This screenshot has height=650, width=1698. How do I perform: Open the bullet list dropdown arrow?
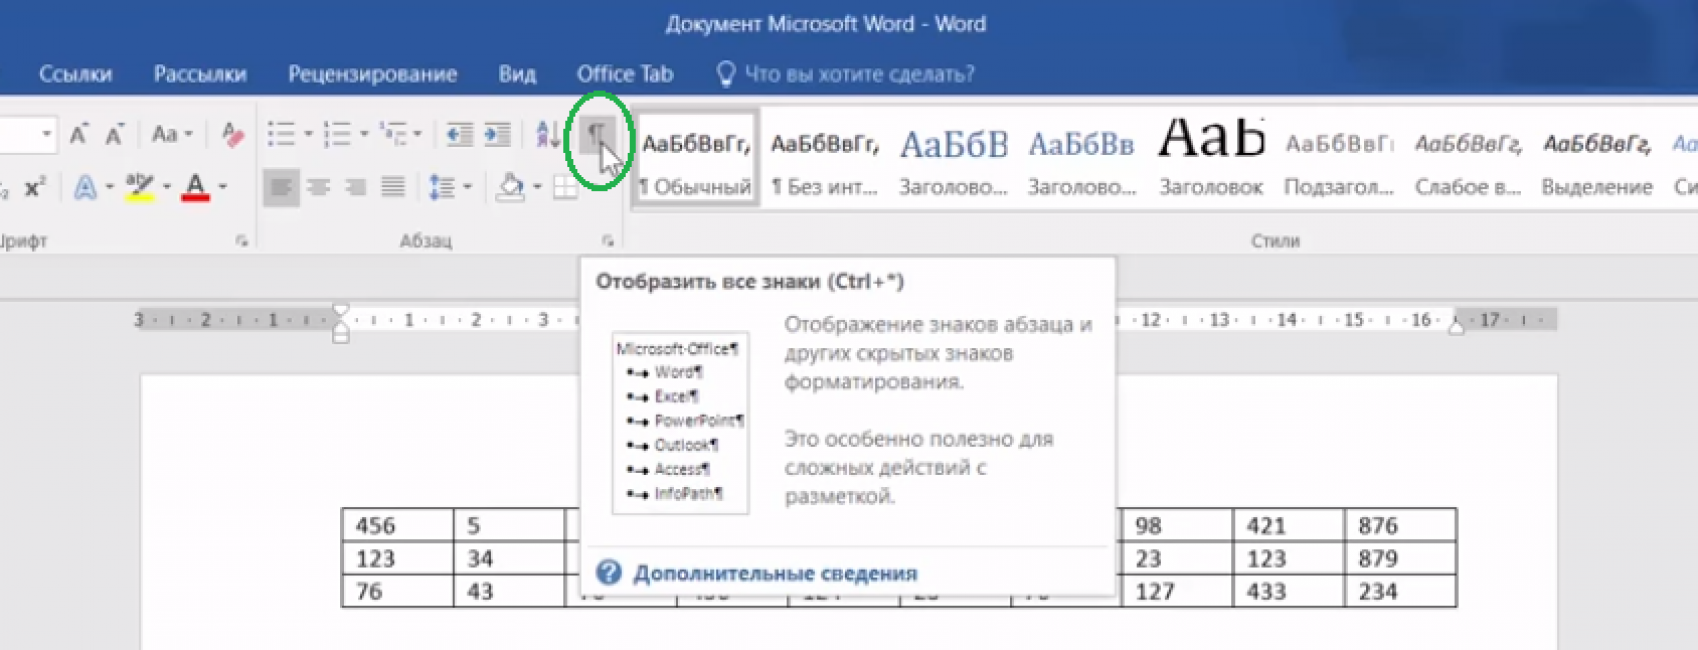point(308,134)
